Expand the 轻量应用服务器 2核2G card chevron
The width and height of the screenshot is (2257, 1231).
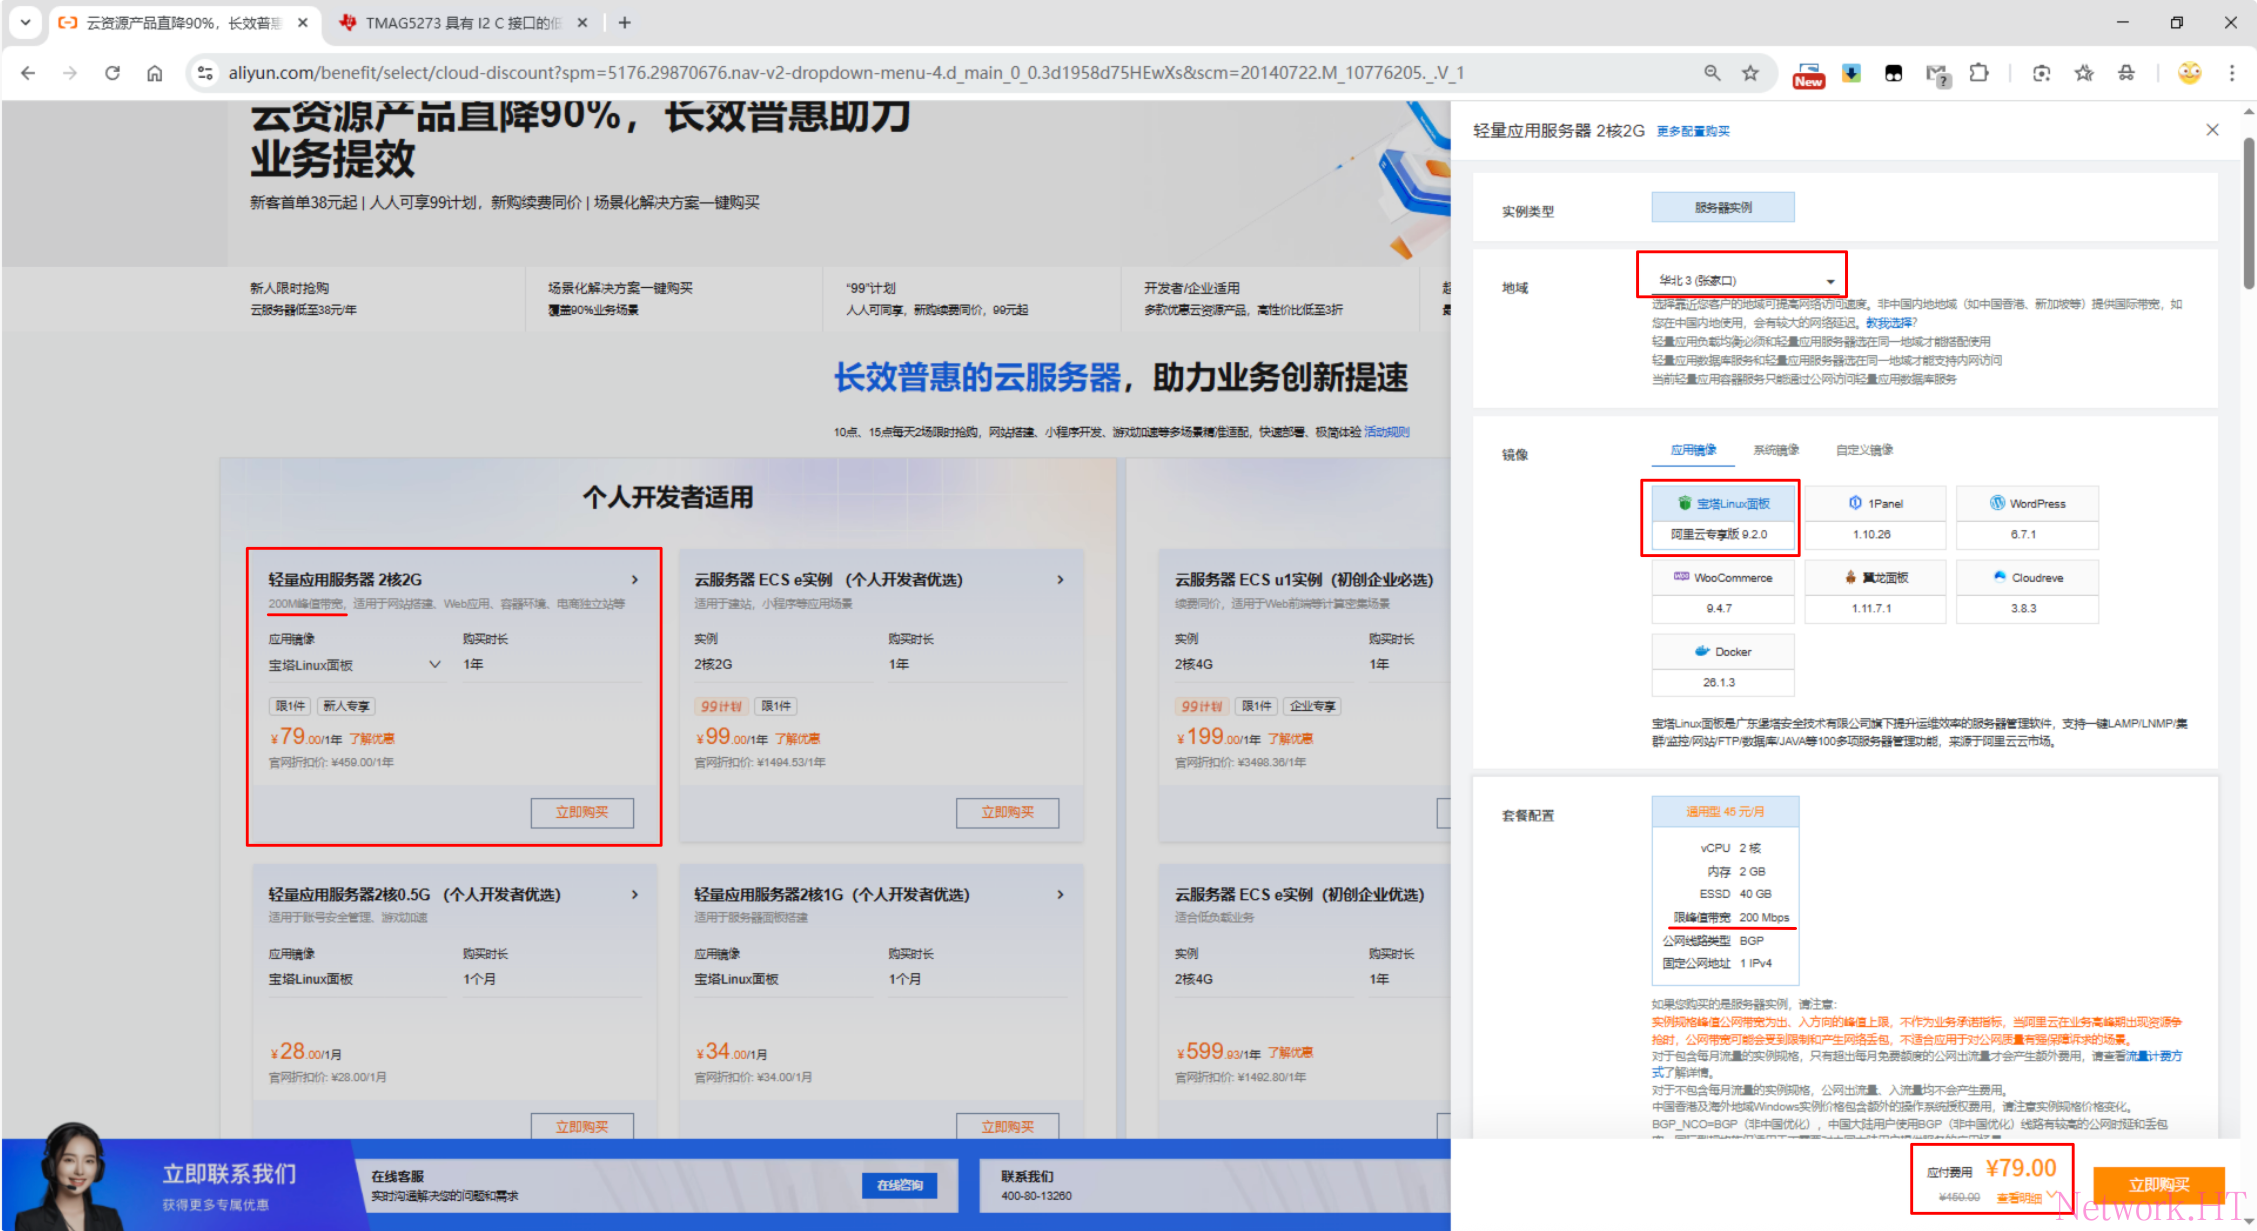[634, 580]
